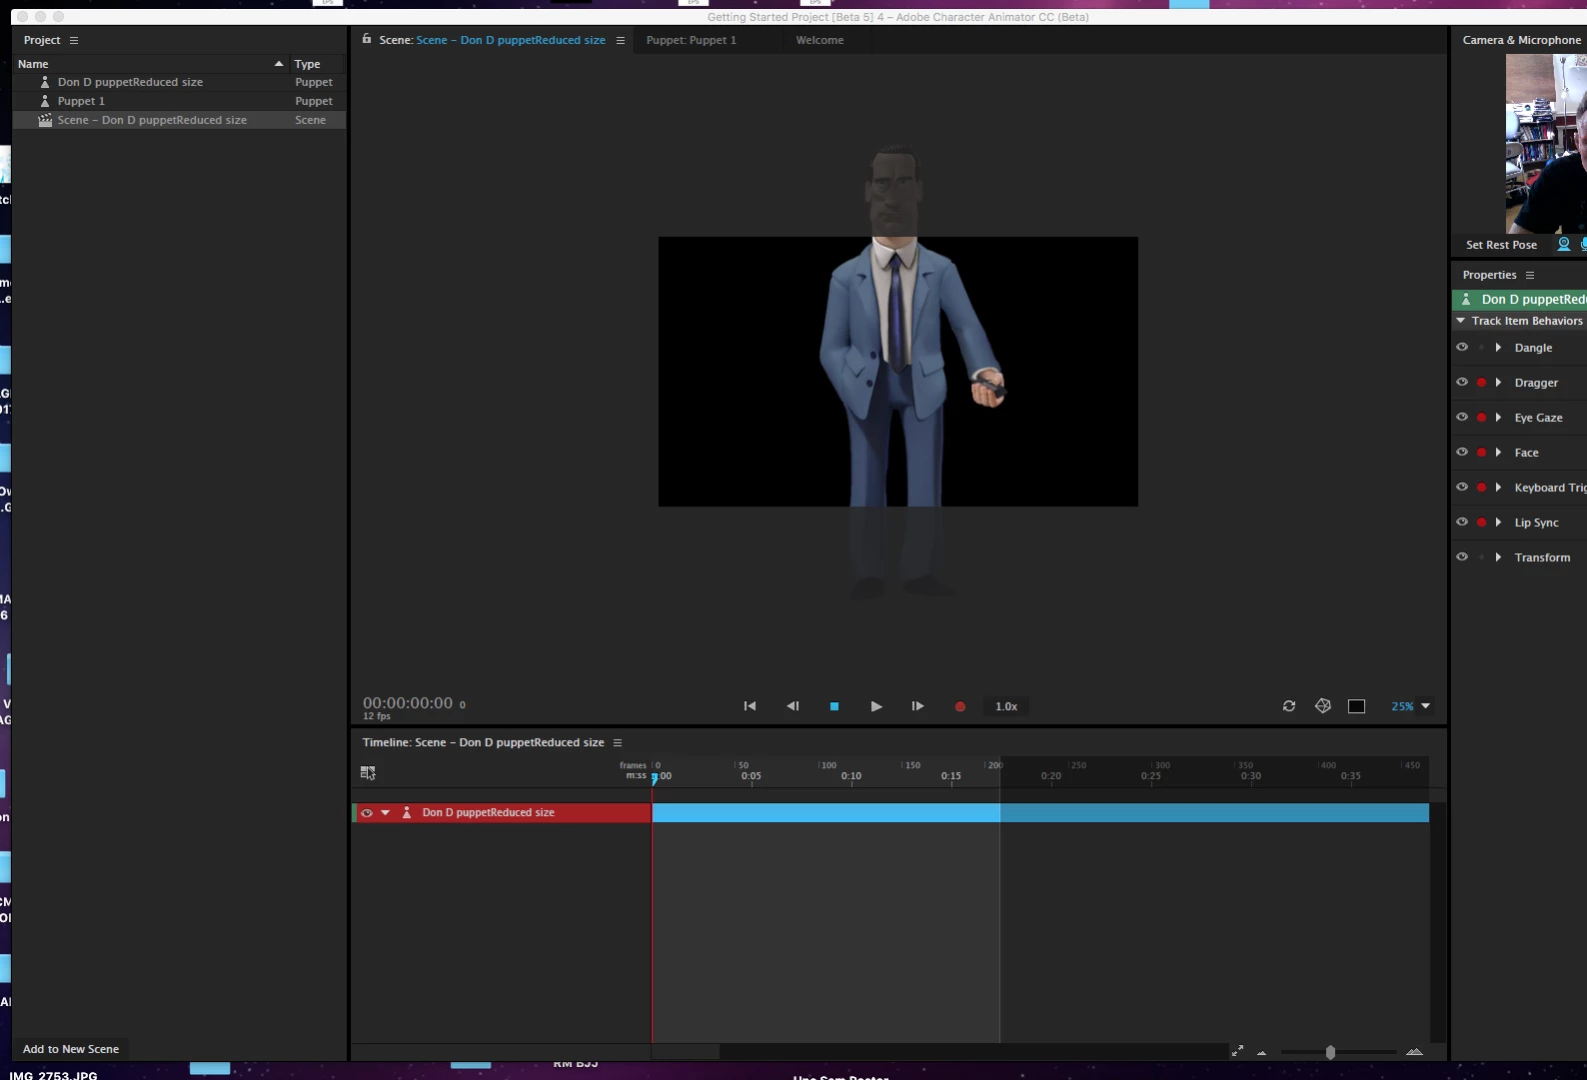Start playback with the play button
This screenshot has width=1587, height=1080.
pyautogui.click(x=876, y=706)
